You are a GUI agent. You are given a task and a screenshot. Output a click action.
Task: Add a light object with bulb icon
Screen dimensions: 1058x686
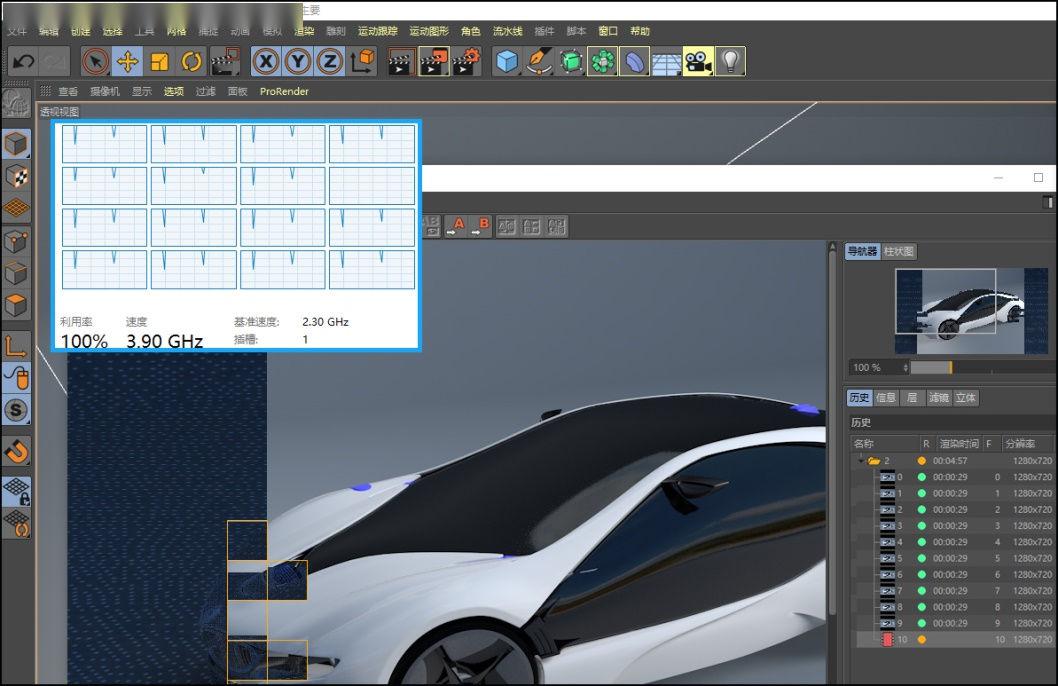click(731, 62)
